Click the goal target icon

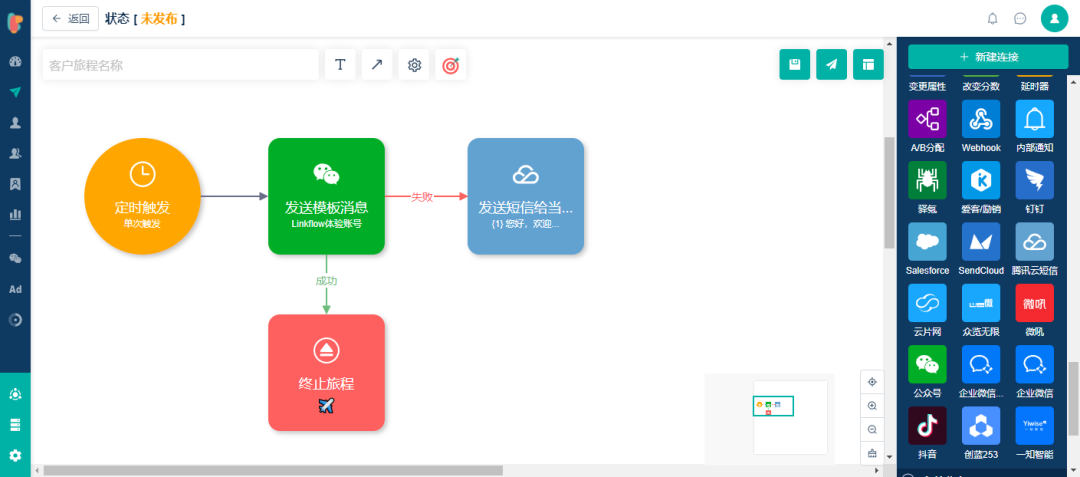450,65
